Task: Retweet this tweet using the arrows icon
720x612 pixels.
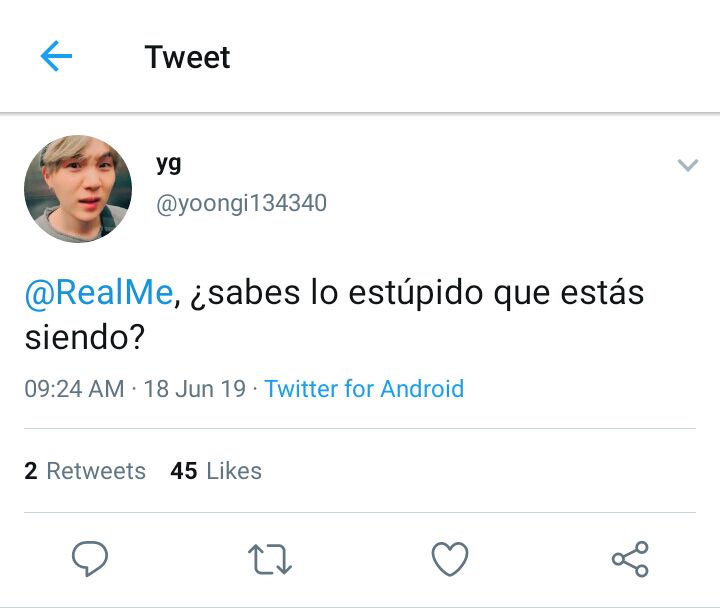Action: pyautogui.click(x=270, y=559)
